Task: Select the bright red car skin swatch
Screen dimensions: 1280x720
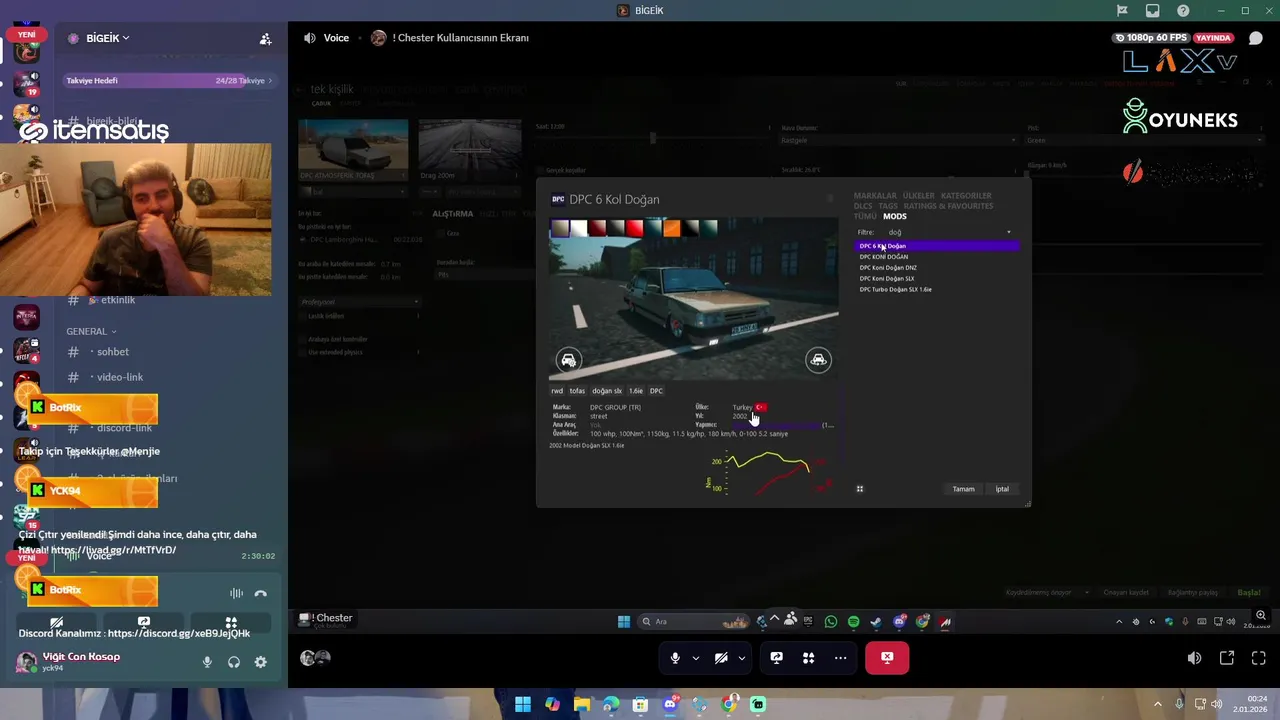Action: click(634, 228)
